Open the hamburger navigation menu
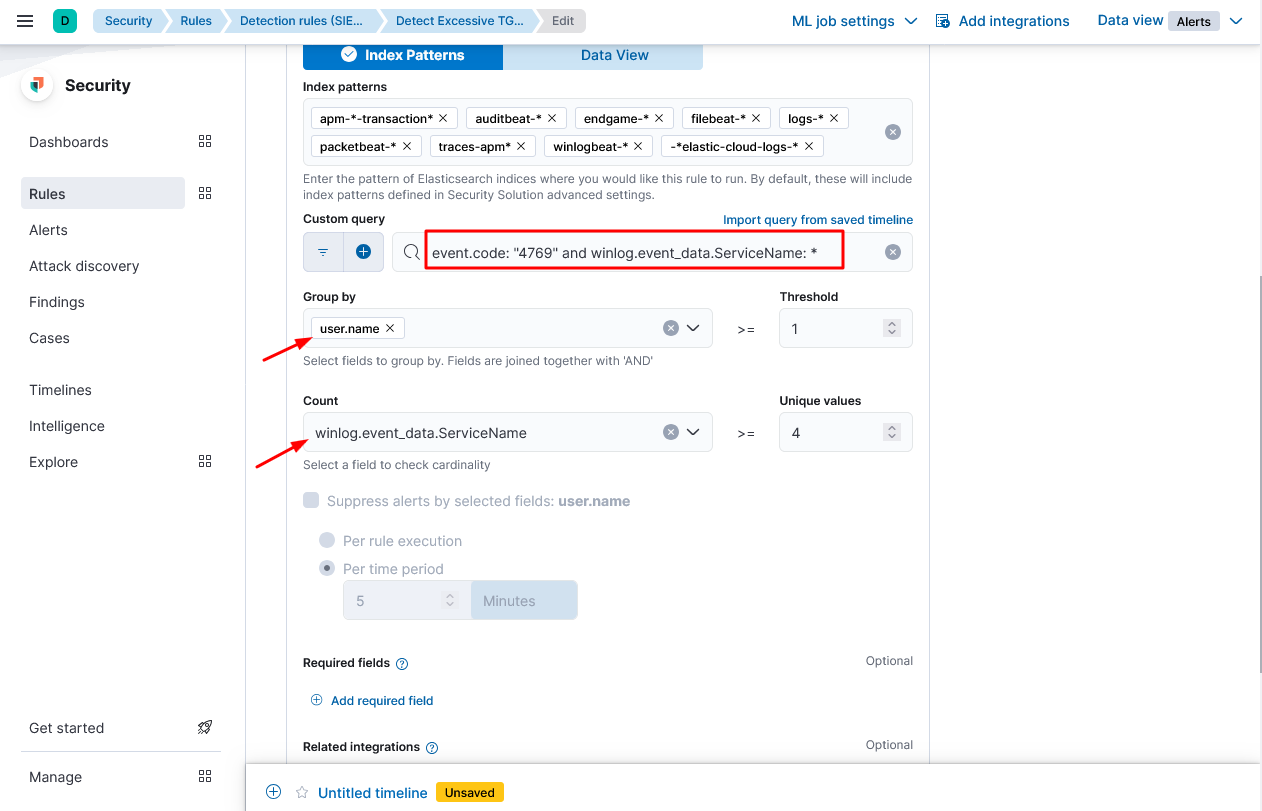The image size is (1262, 811). click(x=26, y=21)
